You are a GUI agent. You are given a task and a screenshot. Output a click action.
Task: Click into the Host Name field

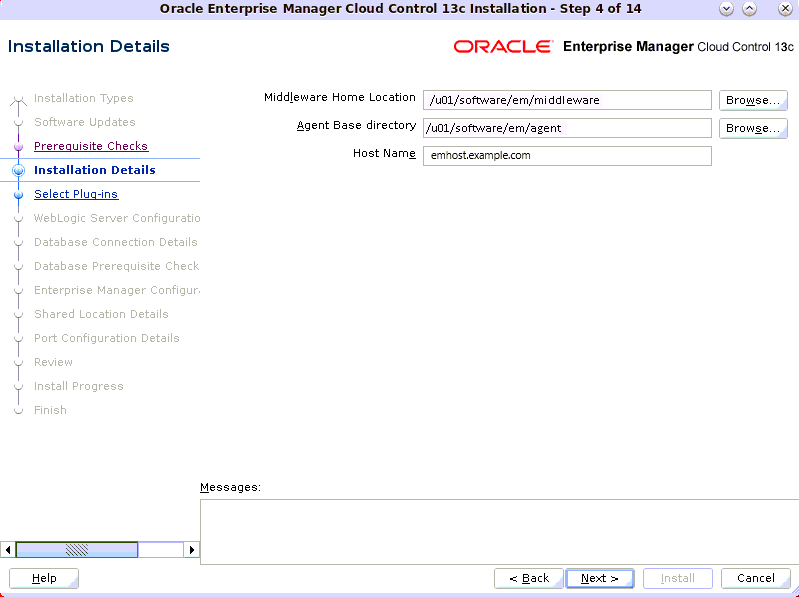click(567, 156)
